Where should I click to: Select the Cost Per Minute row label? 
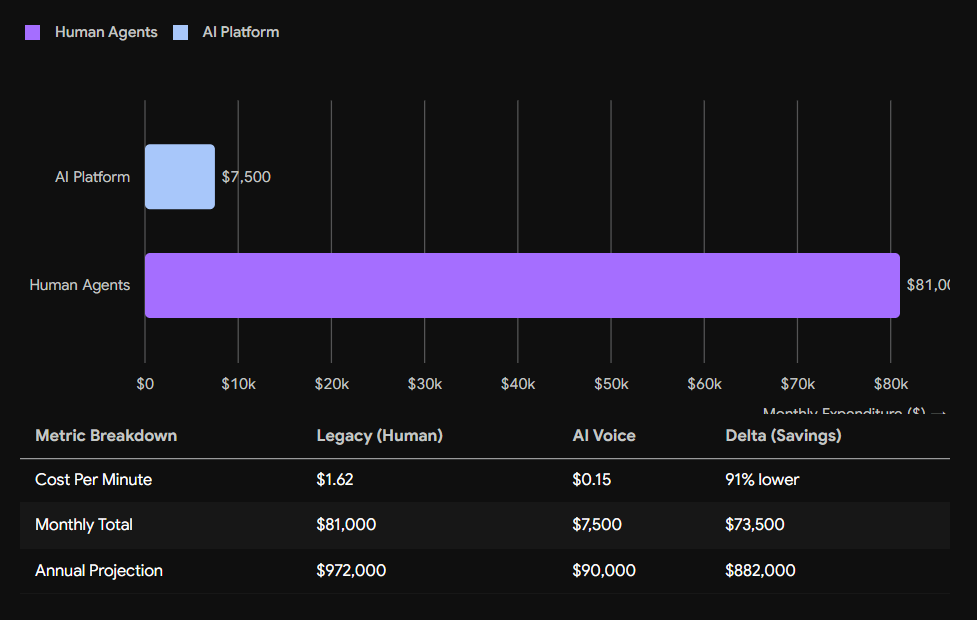93,480
